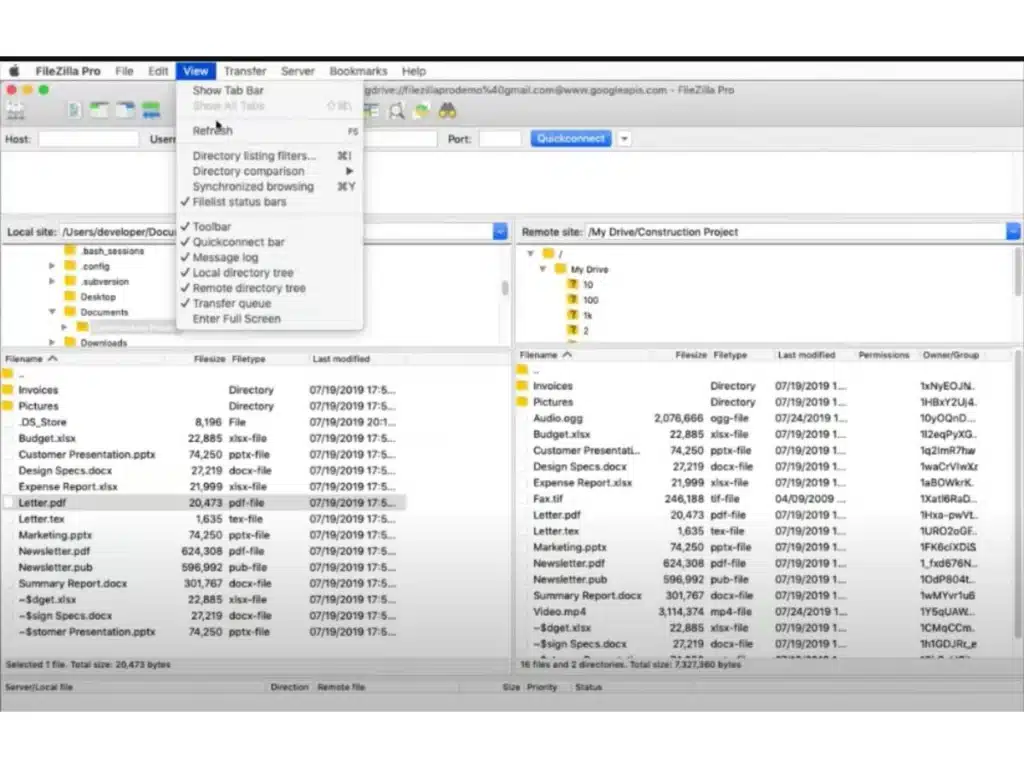Screen dimensions: 1024x768
Task: Toggle remote directory tree toolbar icon
Action: 125,111
